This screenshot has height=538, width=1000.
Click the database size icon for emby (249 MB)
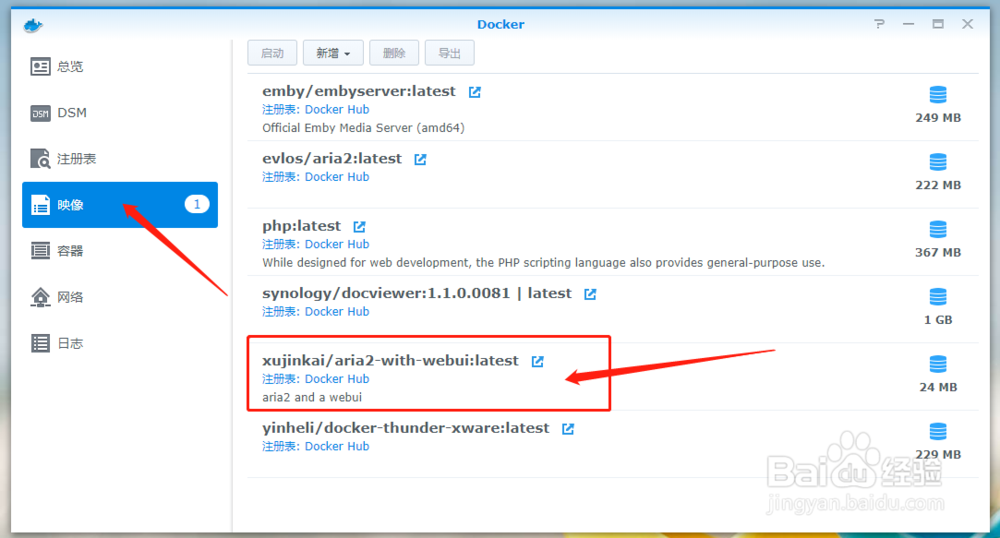click(x=938, y=94)
